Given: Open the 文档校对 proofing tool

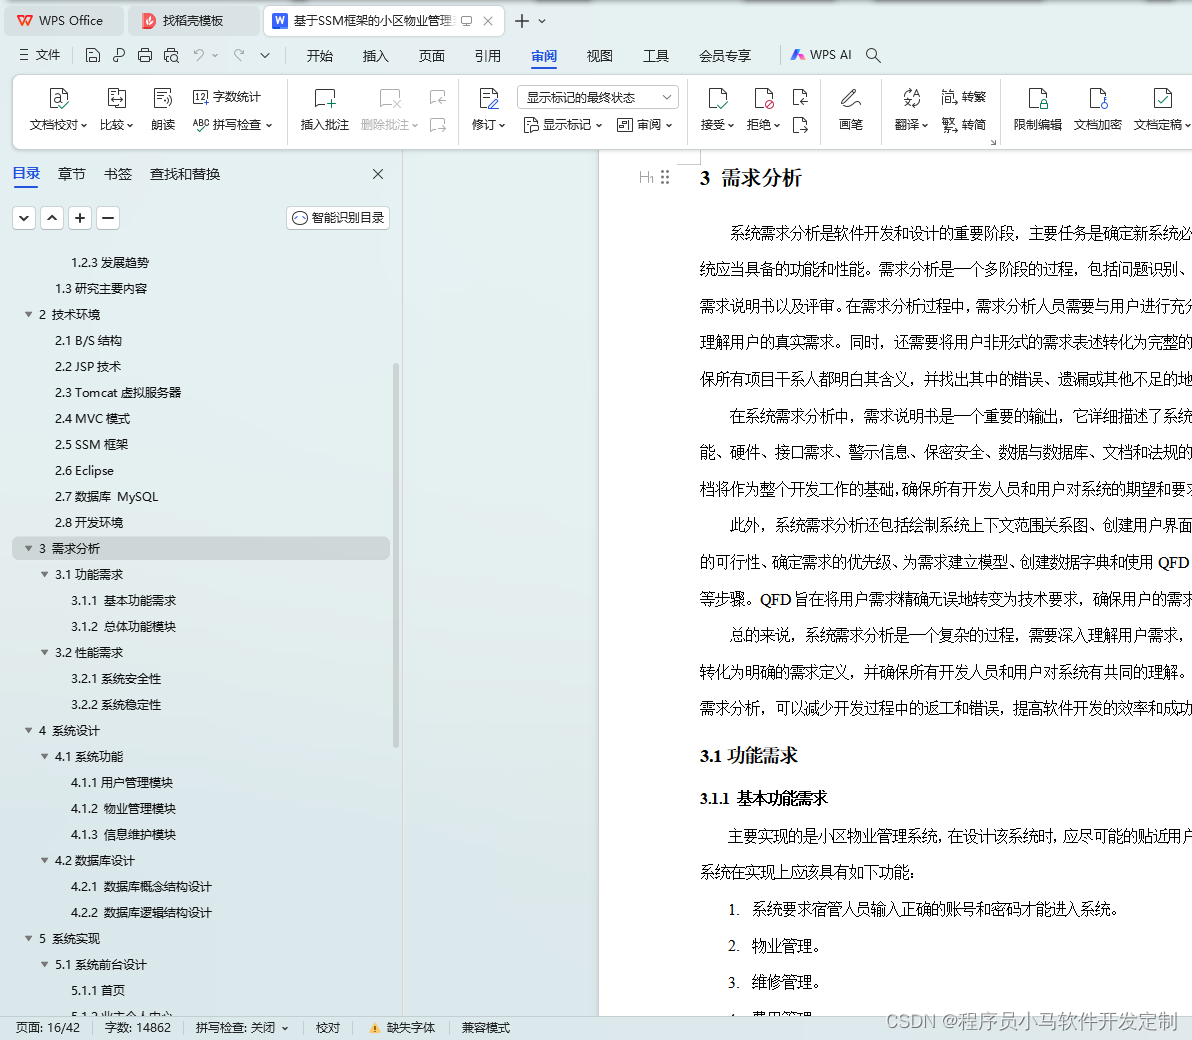Looking at the screenshot, I should click(x=57, y=110).
